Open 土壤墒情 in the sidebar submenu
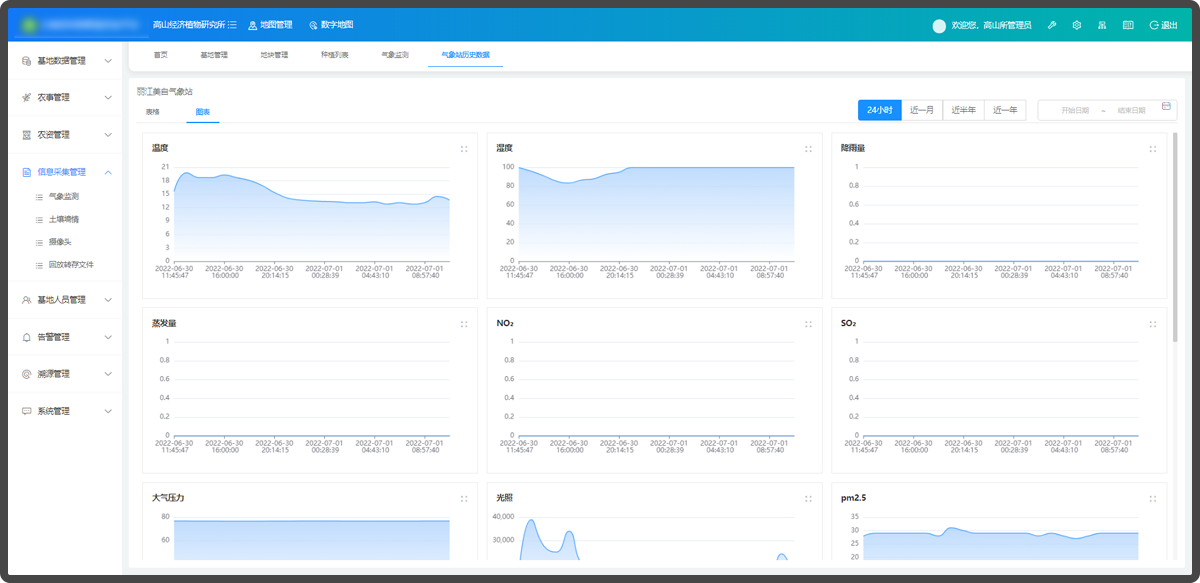1200x583 pixels. [x=64, y=219]
